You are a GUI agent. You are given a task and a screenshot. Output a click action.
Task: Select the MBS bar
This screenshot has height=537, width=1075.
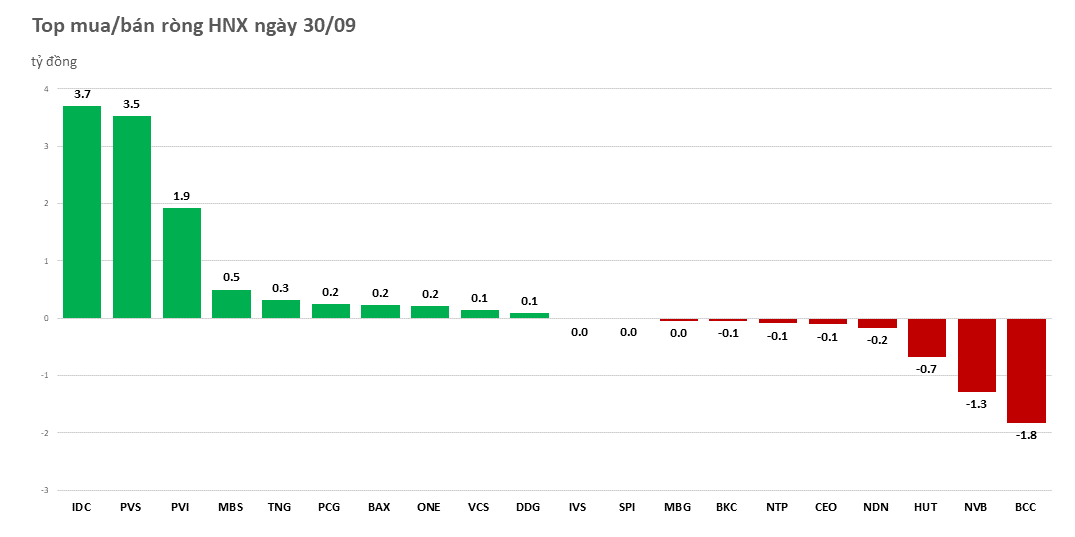231,304
